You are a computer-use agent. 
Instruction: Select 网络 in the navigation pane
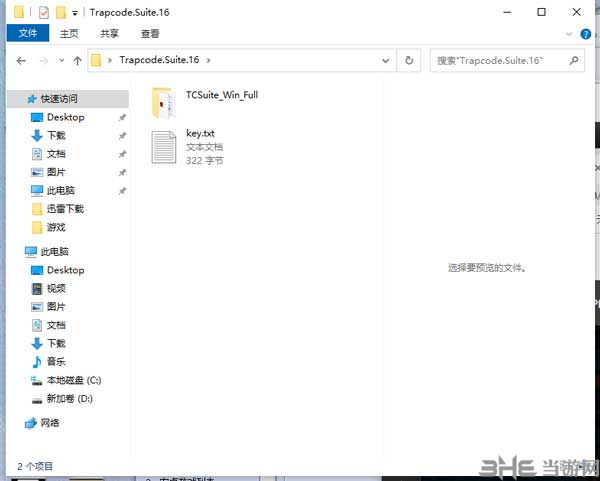coord(50,423)
